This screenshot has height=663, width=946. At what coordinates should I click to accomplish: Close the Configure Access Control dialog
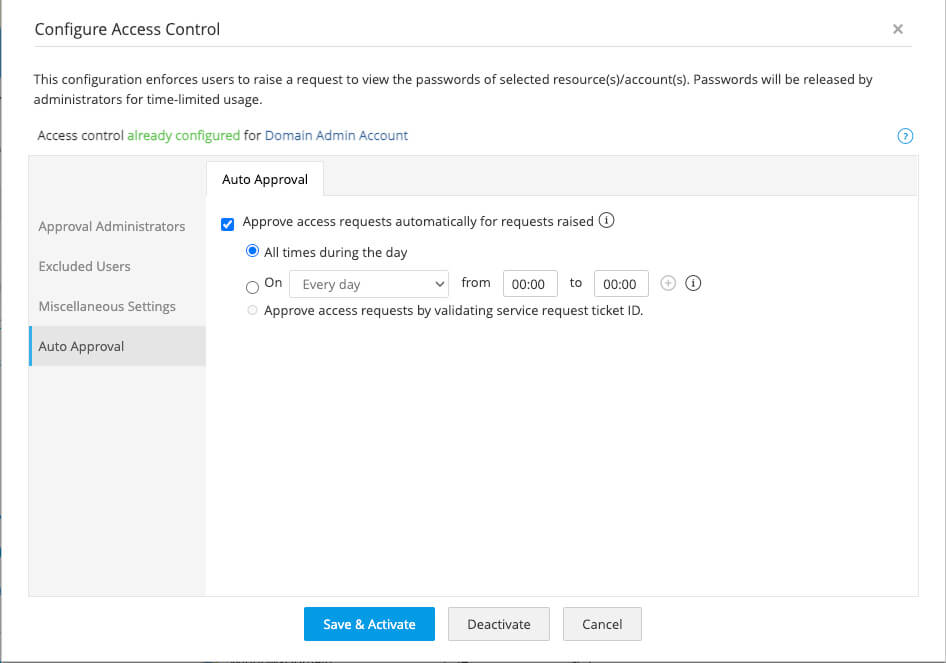[x=898, y=29]
